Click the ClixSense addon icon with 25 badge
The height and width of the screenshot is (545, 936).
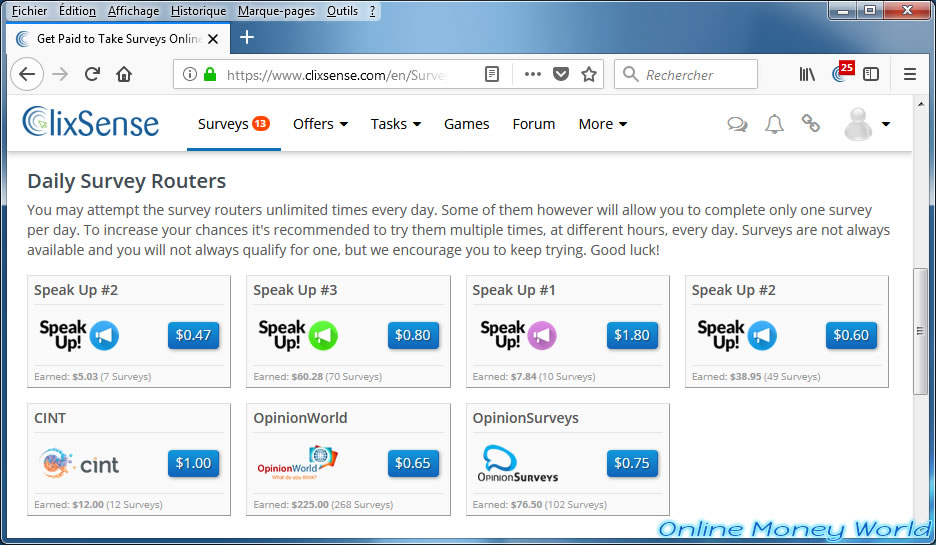(x=842, y=72)
